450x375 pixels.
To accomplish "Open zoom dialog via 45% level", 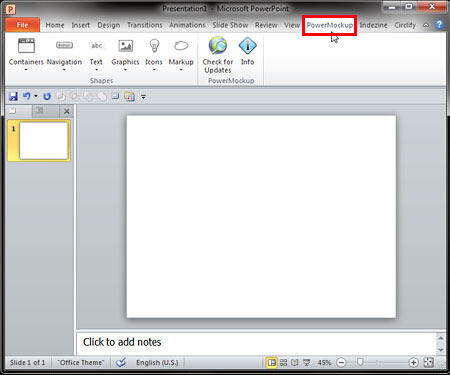I will tap(324, 363).
